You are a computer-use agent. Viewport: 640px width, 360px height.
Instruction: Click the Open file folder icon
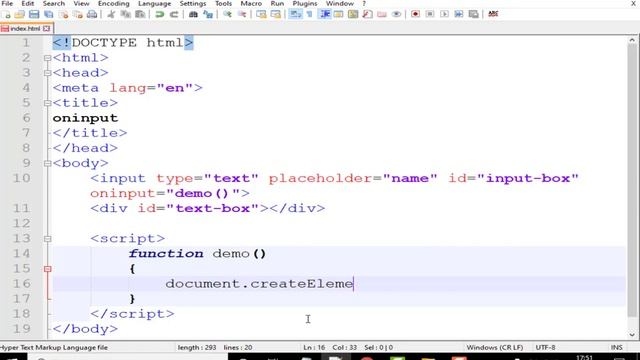click(x=20, y=14)
